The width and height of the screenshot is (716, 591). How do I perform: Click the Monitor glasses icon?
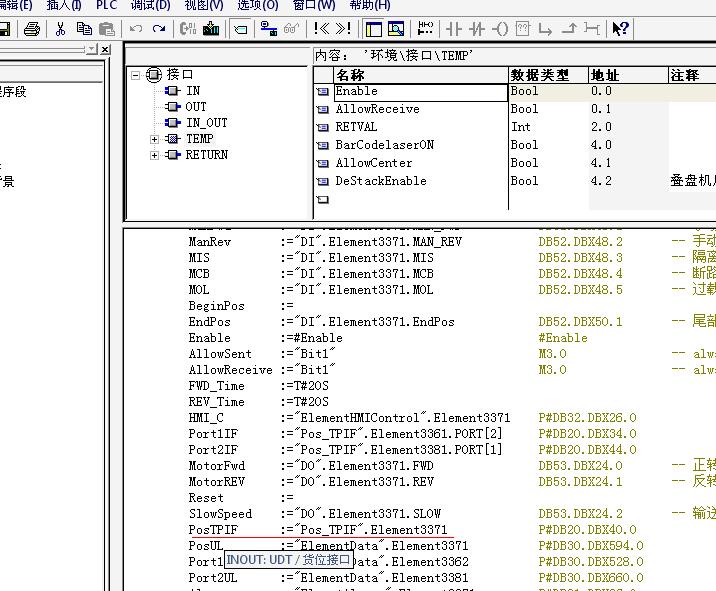point(292,29)
